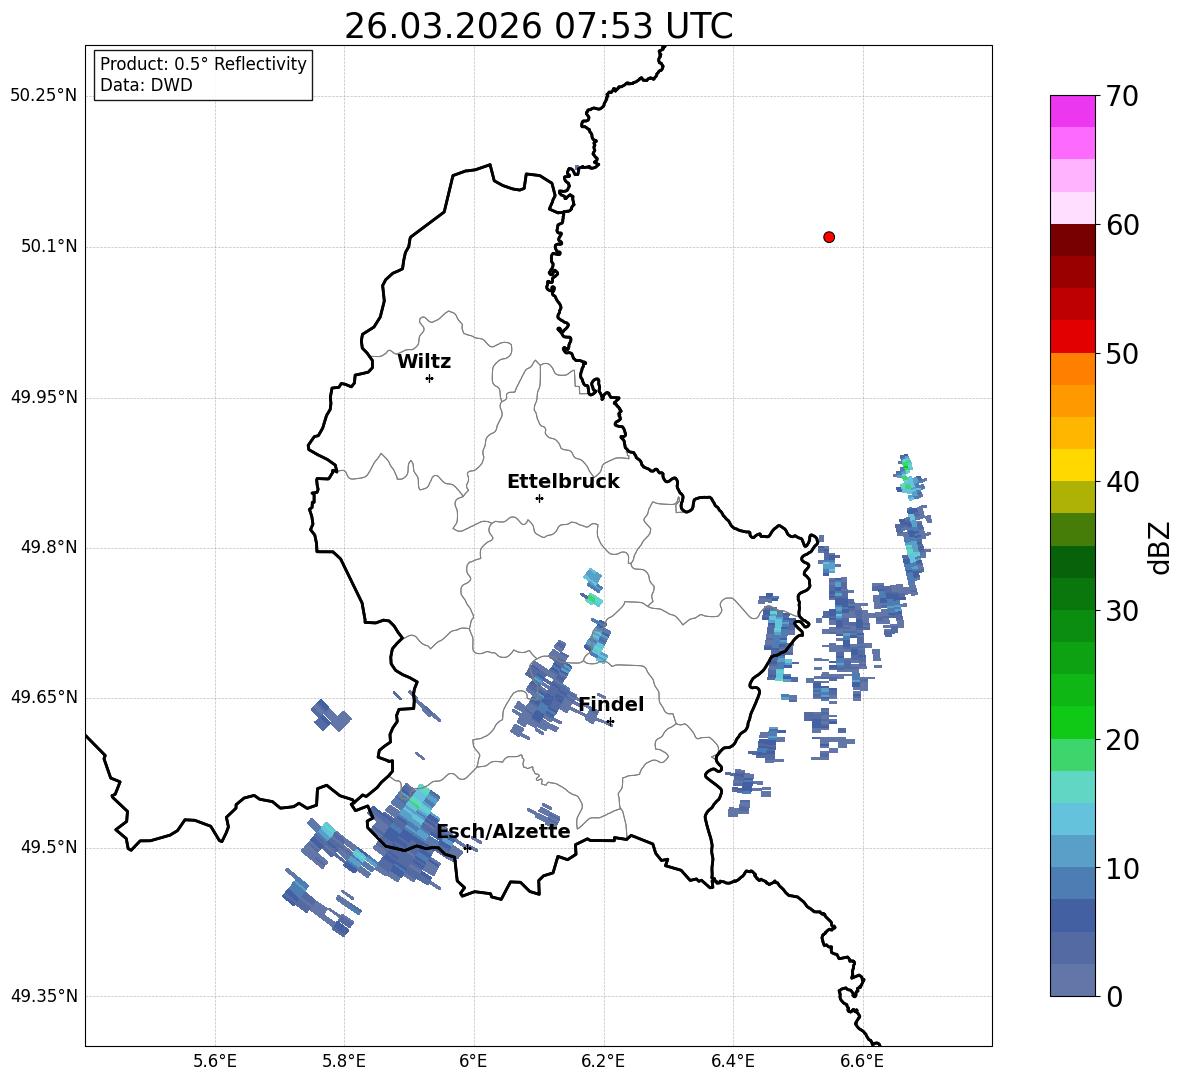Click the magenta top colorbar segment

coord(1072,111)
